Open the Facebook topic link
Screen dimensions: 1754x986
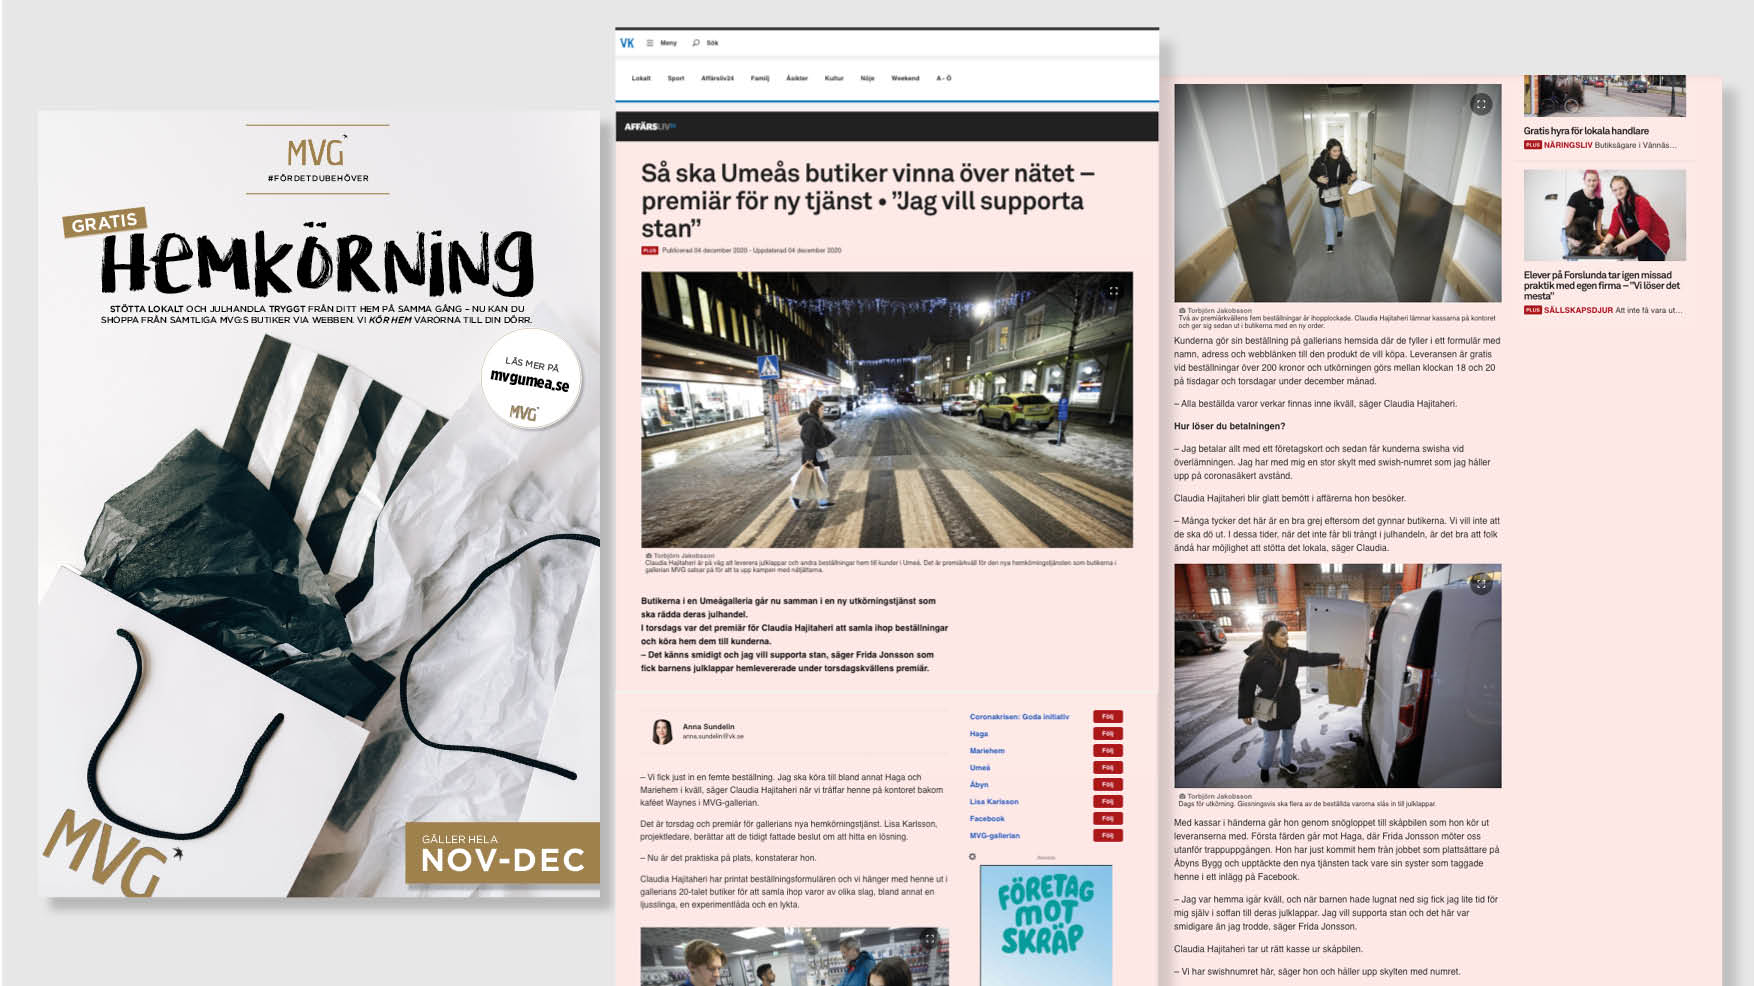click(987, 819)
